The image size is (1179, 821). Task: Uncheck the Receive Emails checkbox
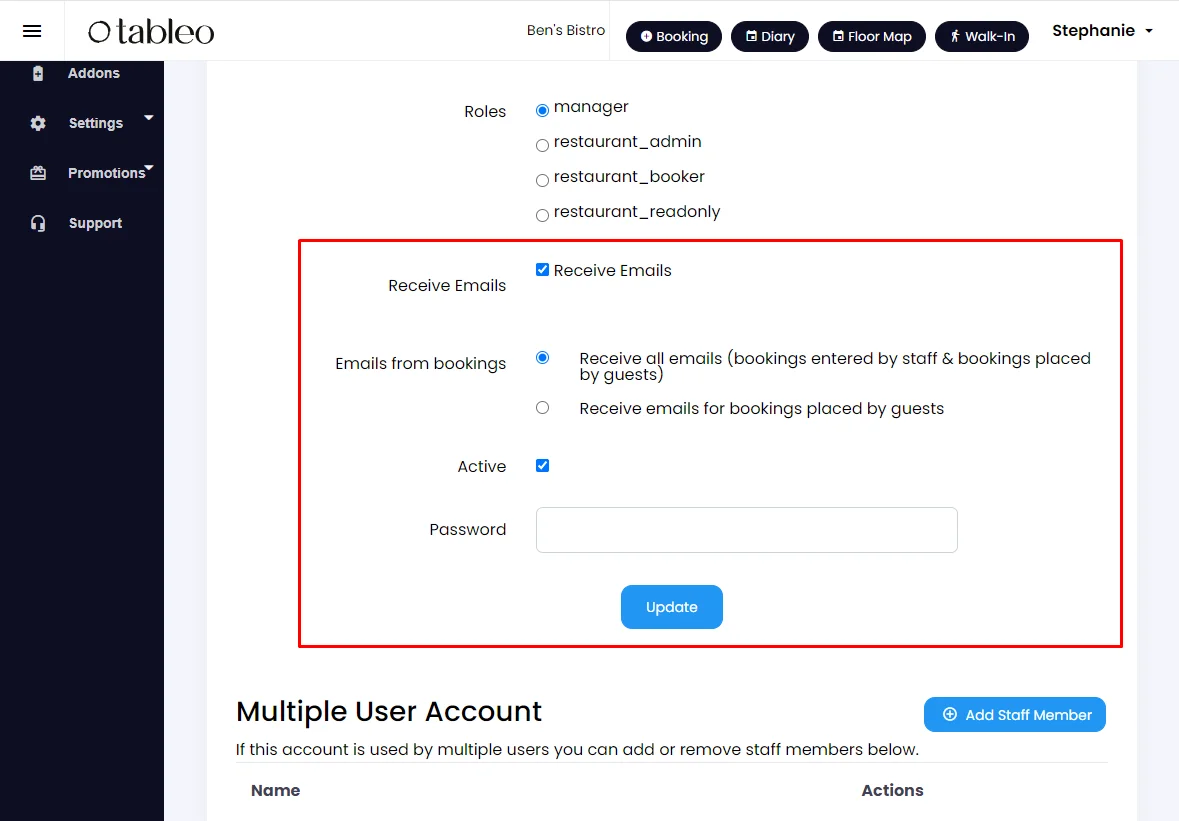[542, 270]
